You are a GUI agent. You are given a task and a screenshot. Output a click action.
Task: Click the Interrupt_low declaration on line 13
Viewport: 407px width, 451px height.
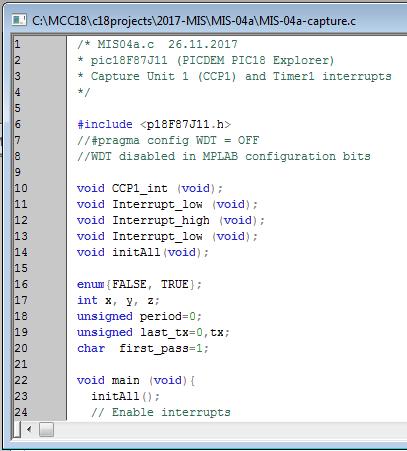(x=168, y=236)
